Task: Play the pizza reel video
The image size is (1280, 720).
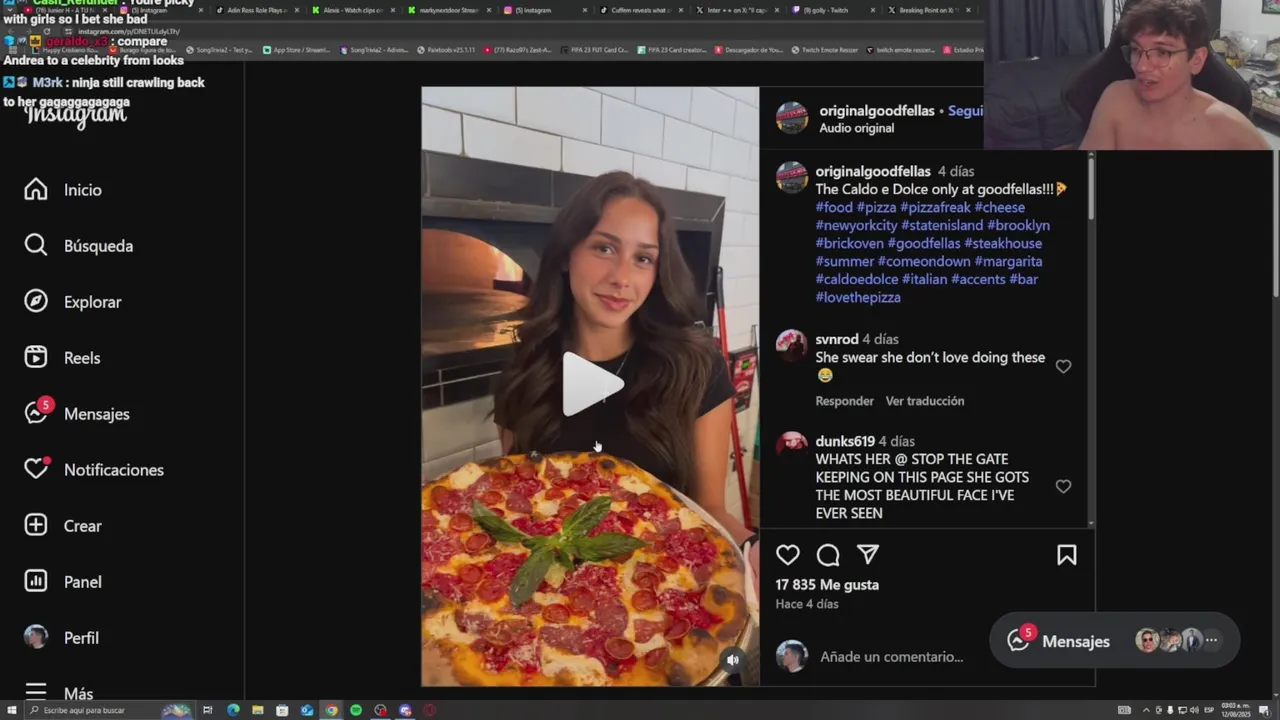Action: click(x=591, y=384)
